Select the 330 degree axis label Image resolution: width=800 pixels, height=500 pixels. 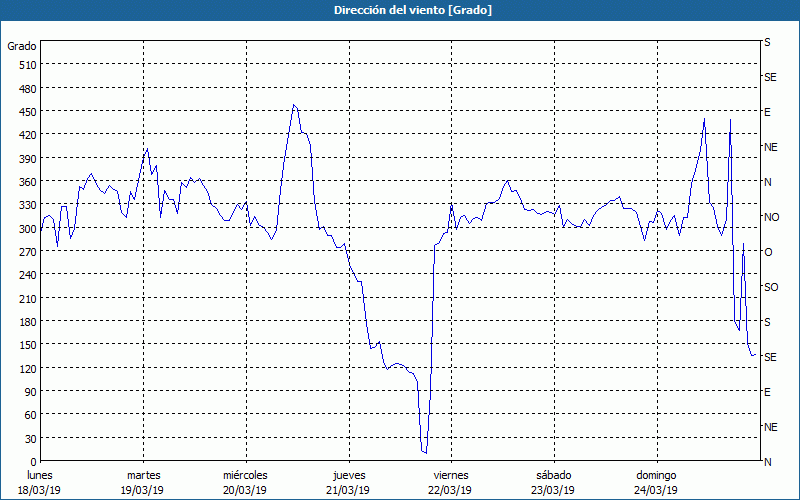point(29,205)
